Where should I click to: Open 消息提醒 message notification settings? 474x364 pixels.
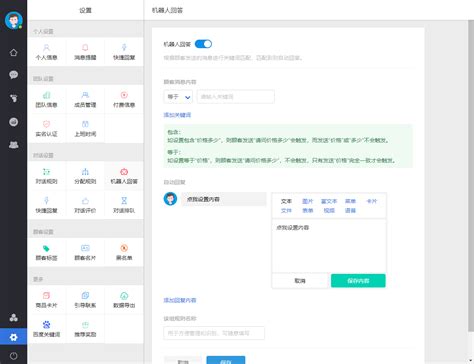coord(85,52)
